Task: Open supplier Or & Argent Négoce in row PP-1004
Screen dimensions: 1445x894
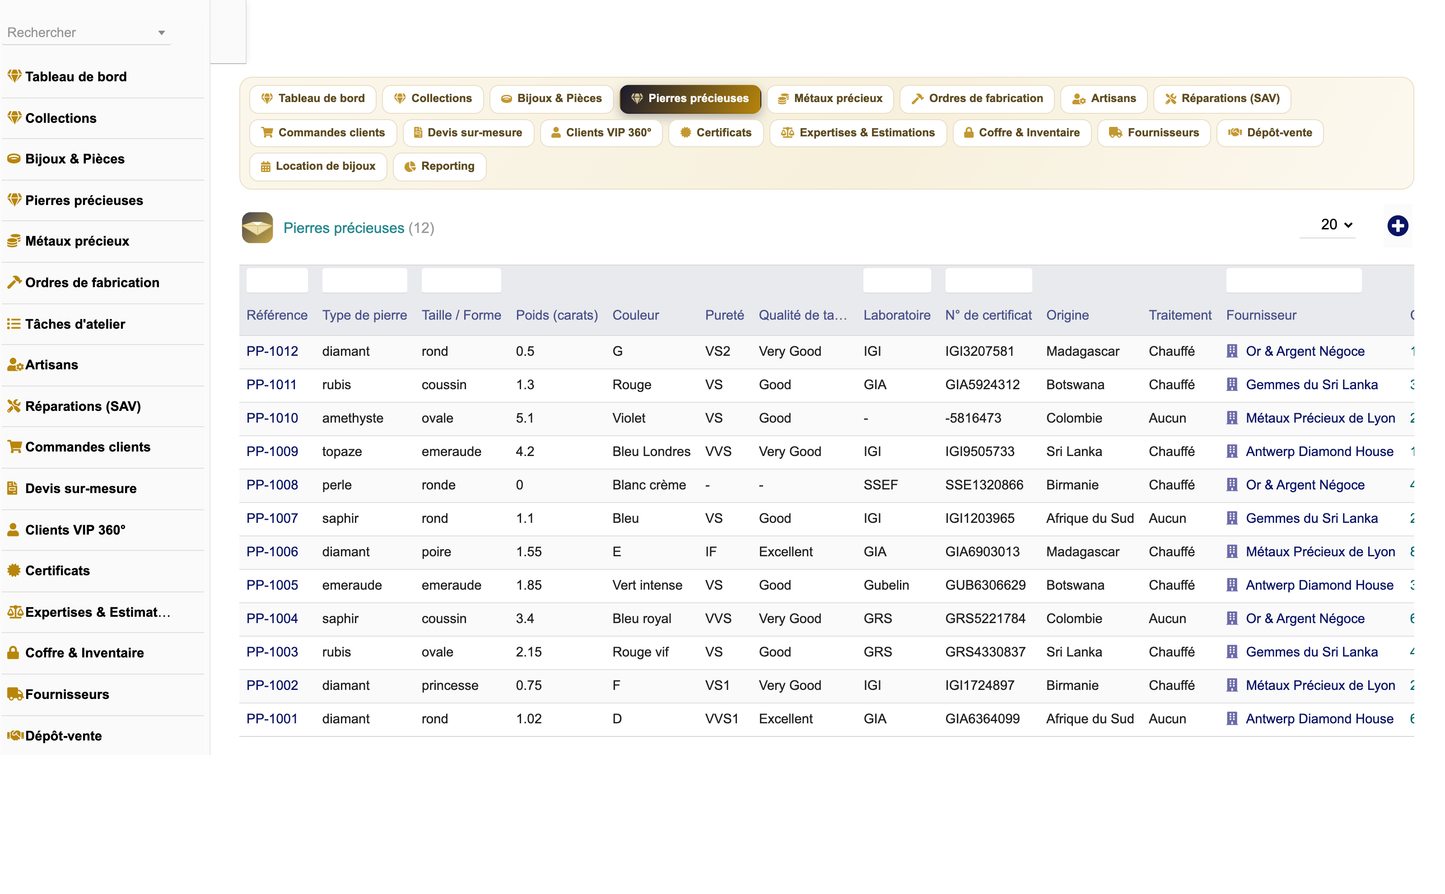Action: [x=1305, y=618]
